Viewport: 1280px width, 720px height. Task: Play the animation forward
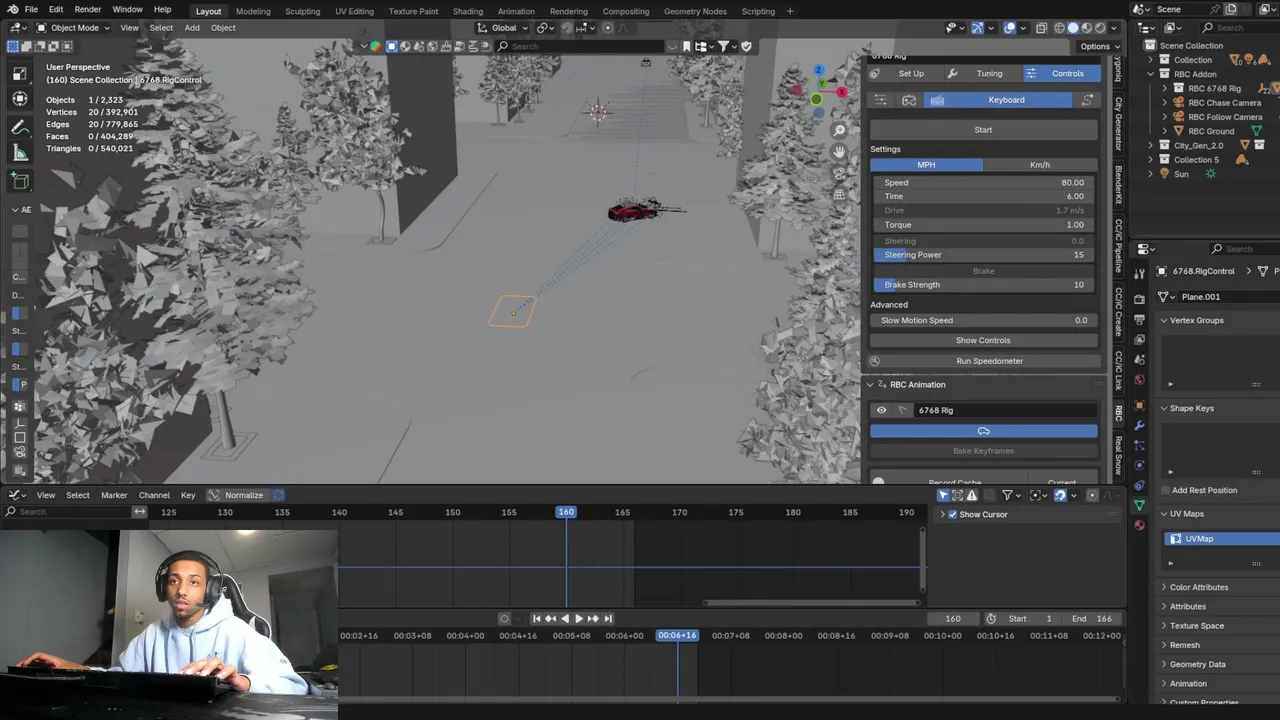pos(578,619)
